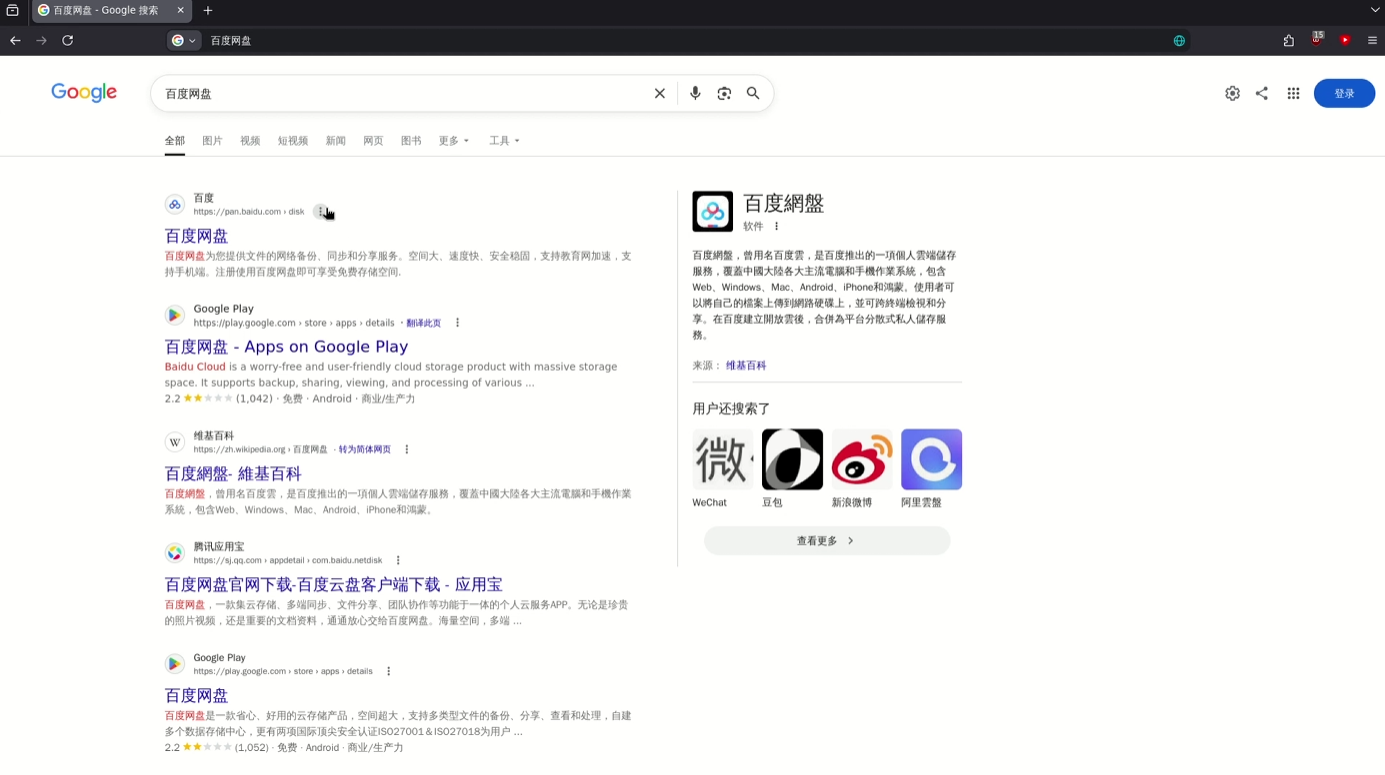The image size is (1385, 775).
Task: Open the WeChat related search thumbnail
Action: click(x=722, y=459)
